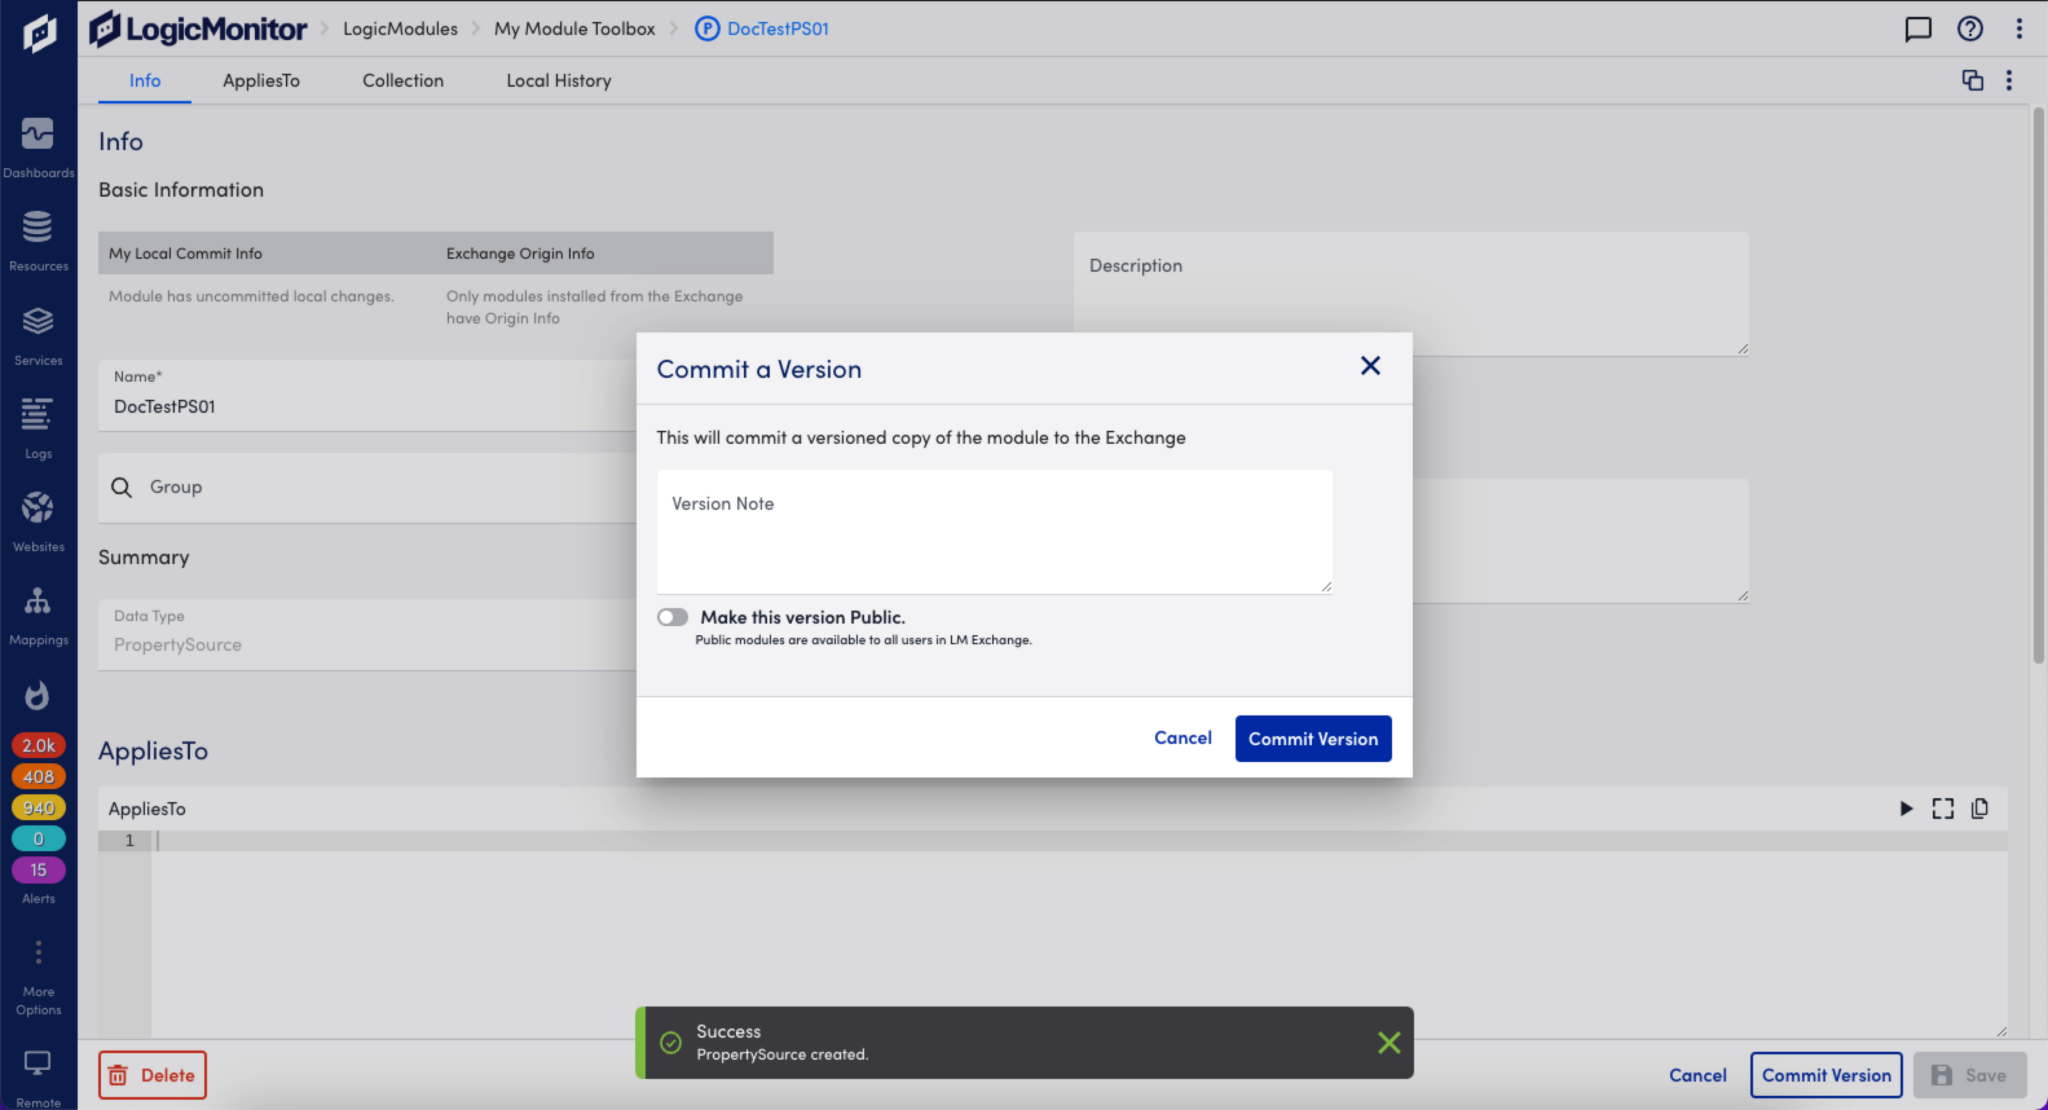The height and width of the screenshot is (1110, 2048).
Task: Open the Services section
Action: coord(38,333)
